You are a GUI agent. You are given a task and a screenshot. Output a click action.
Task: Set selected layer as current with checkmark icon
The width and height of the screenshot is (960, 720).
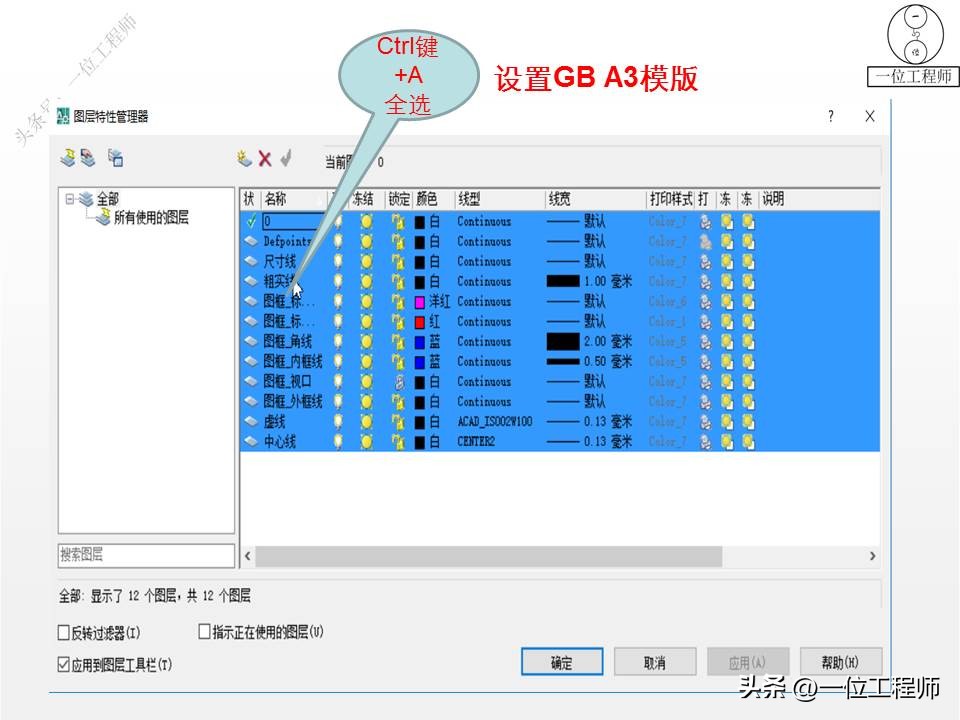pyautogui.click(x=287, y=158)
